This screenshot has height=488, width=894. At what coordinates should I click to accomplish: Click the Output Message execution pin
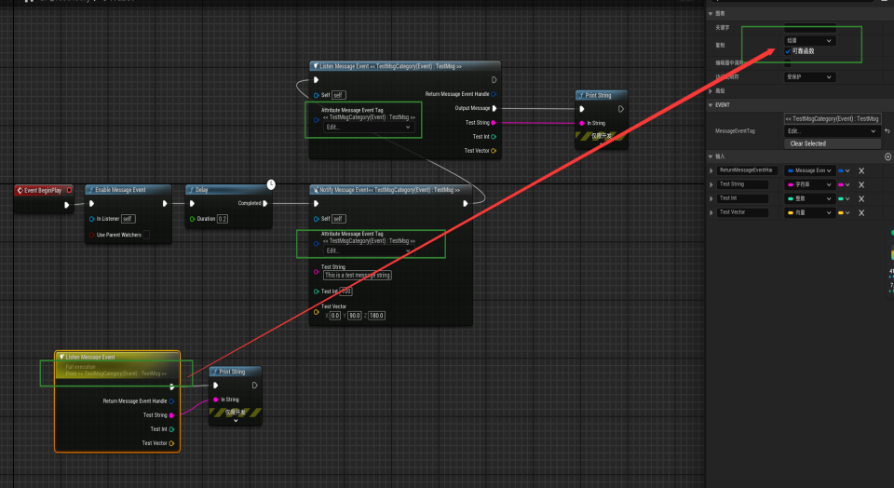494,108
